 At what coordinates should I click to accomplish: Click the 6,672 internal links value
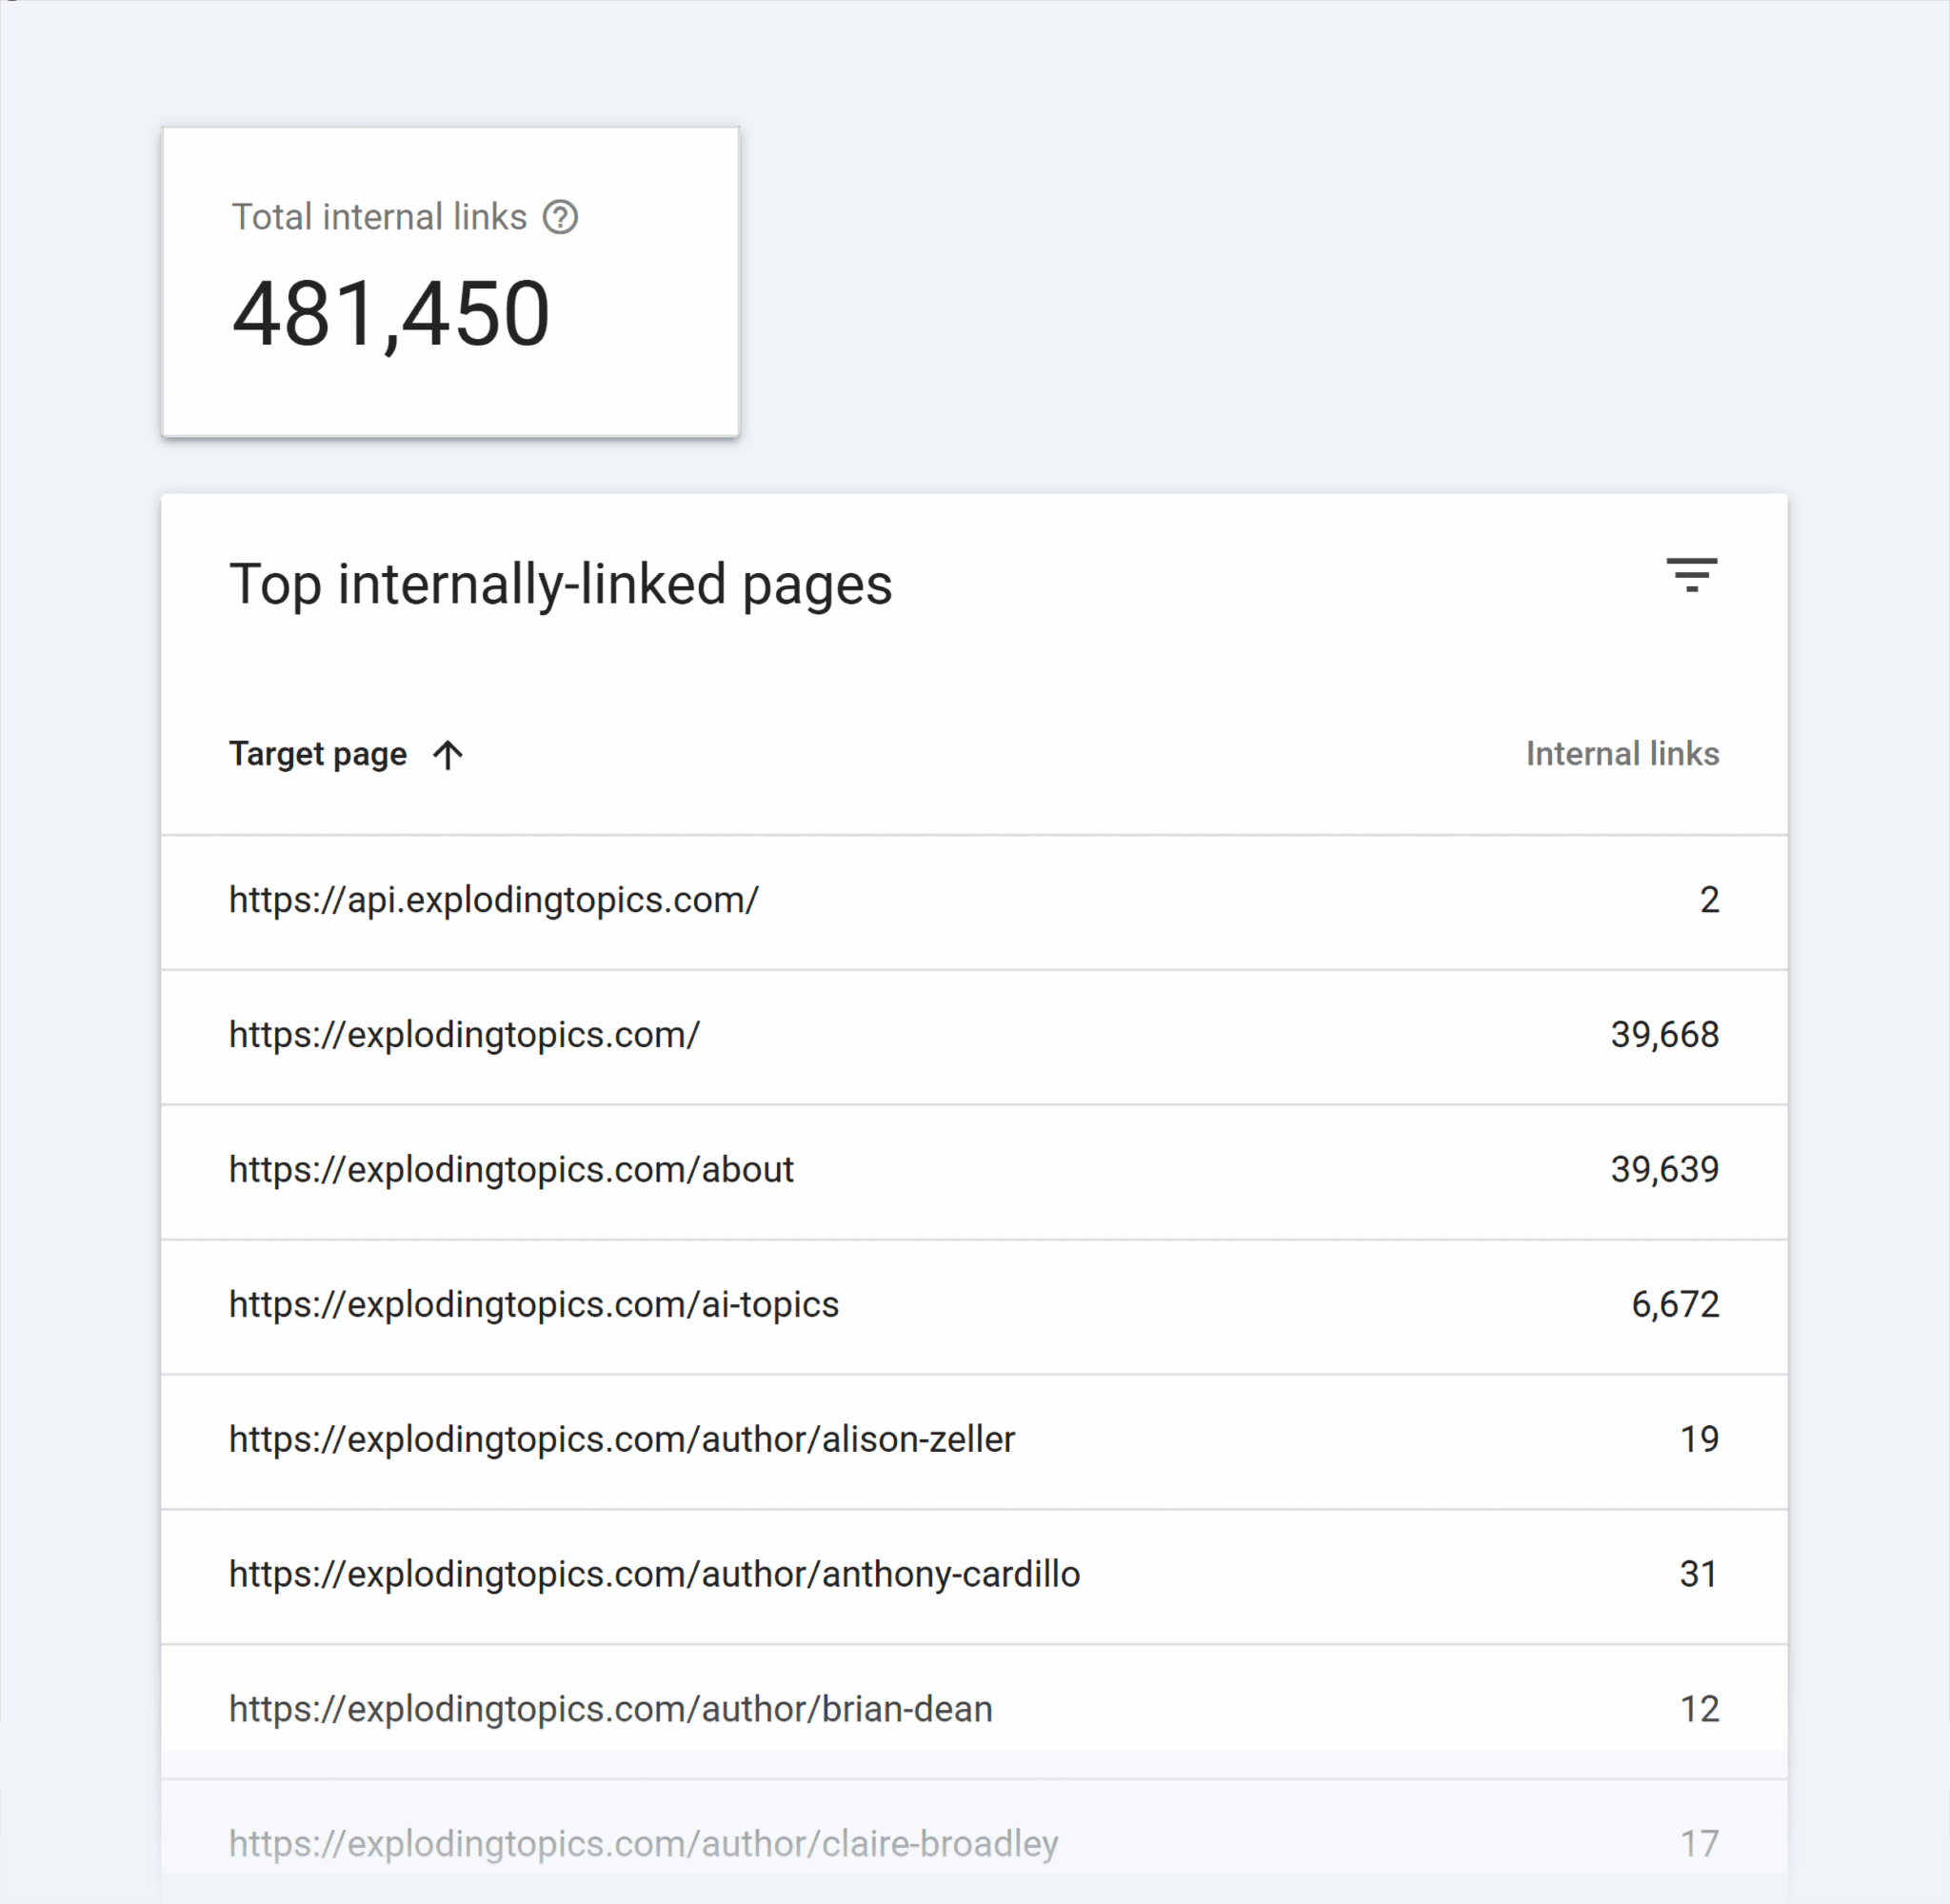1675,1305
